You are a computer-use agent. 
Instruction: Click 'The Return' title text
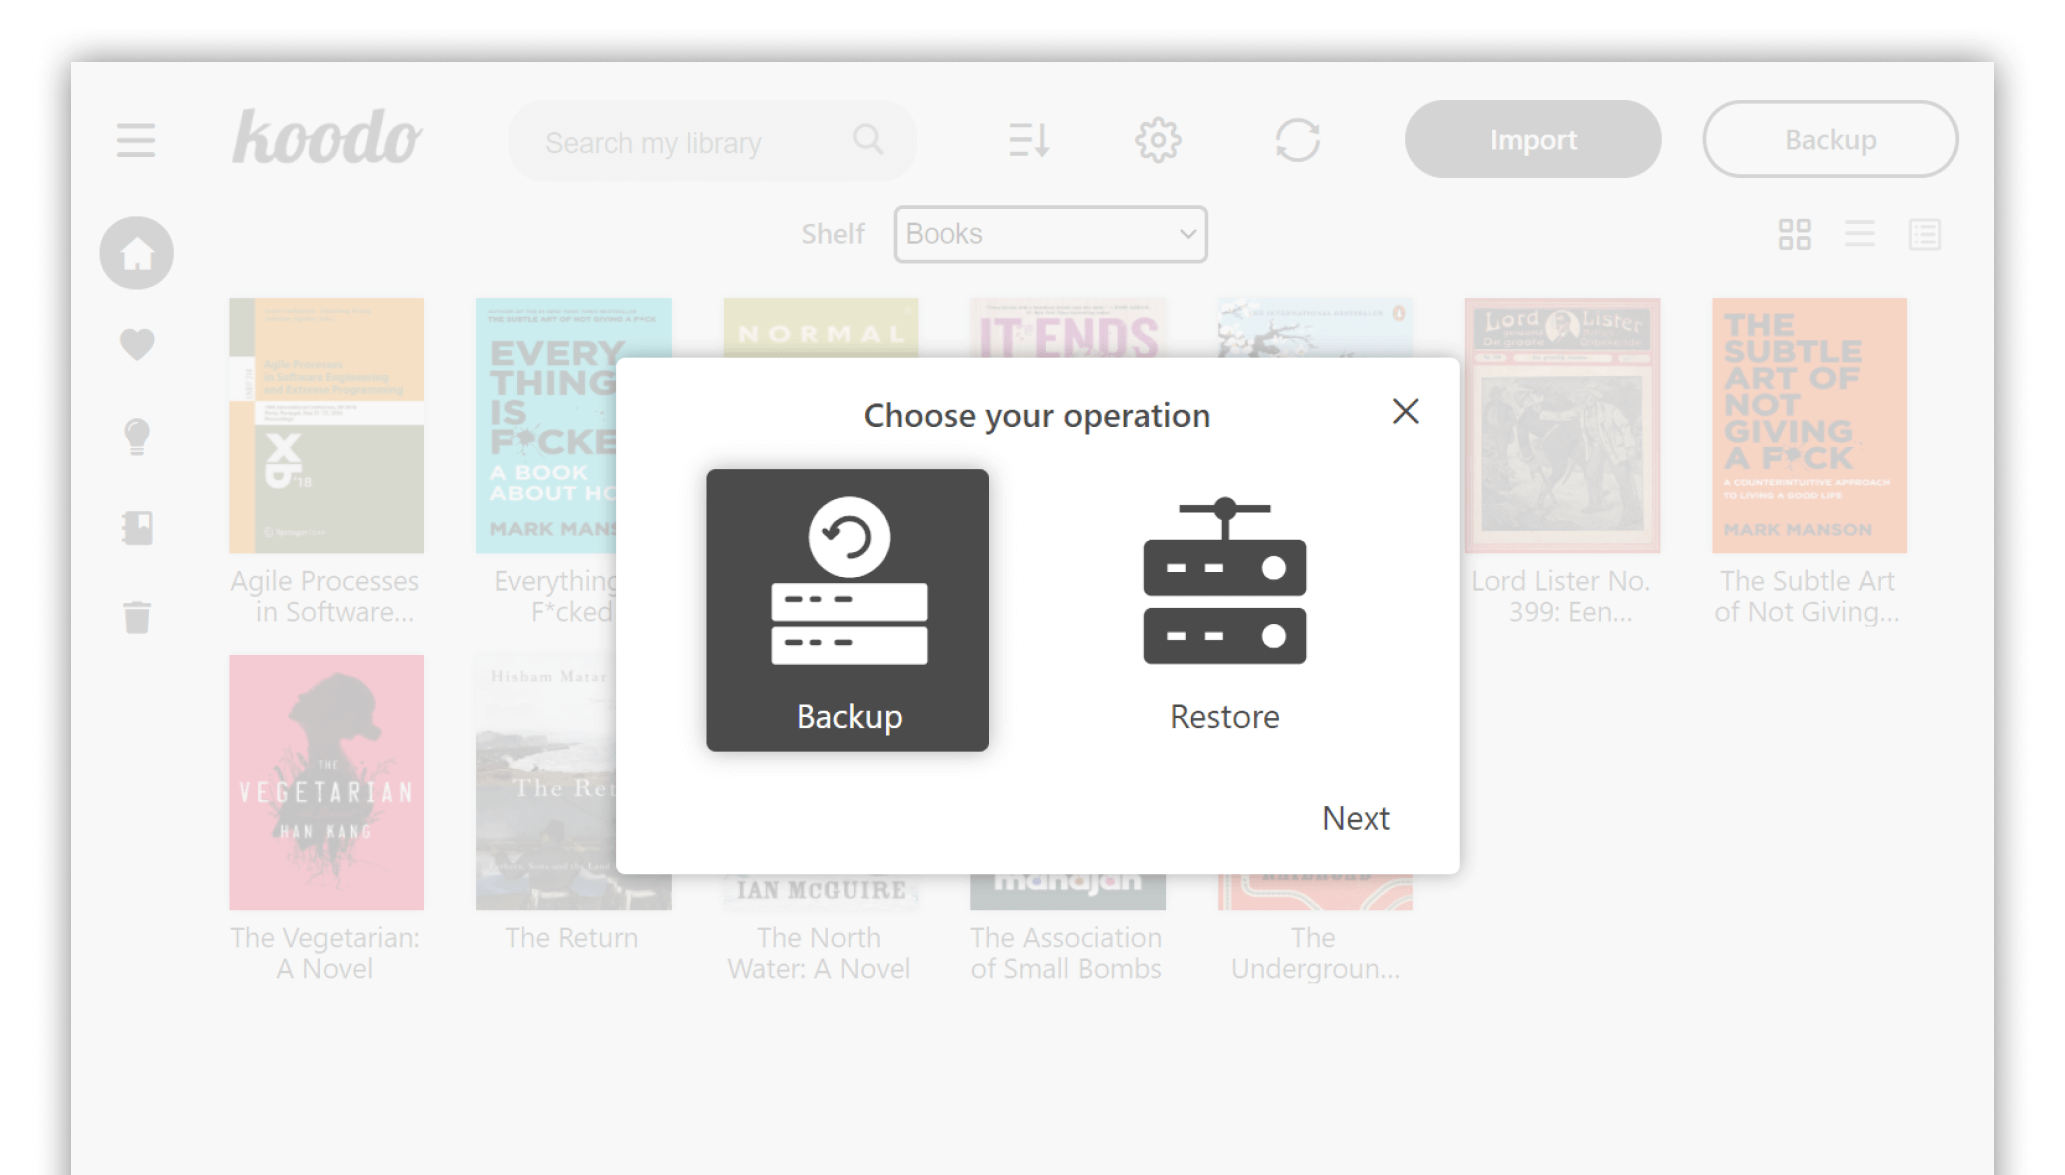tap(571, 938)
